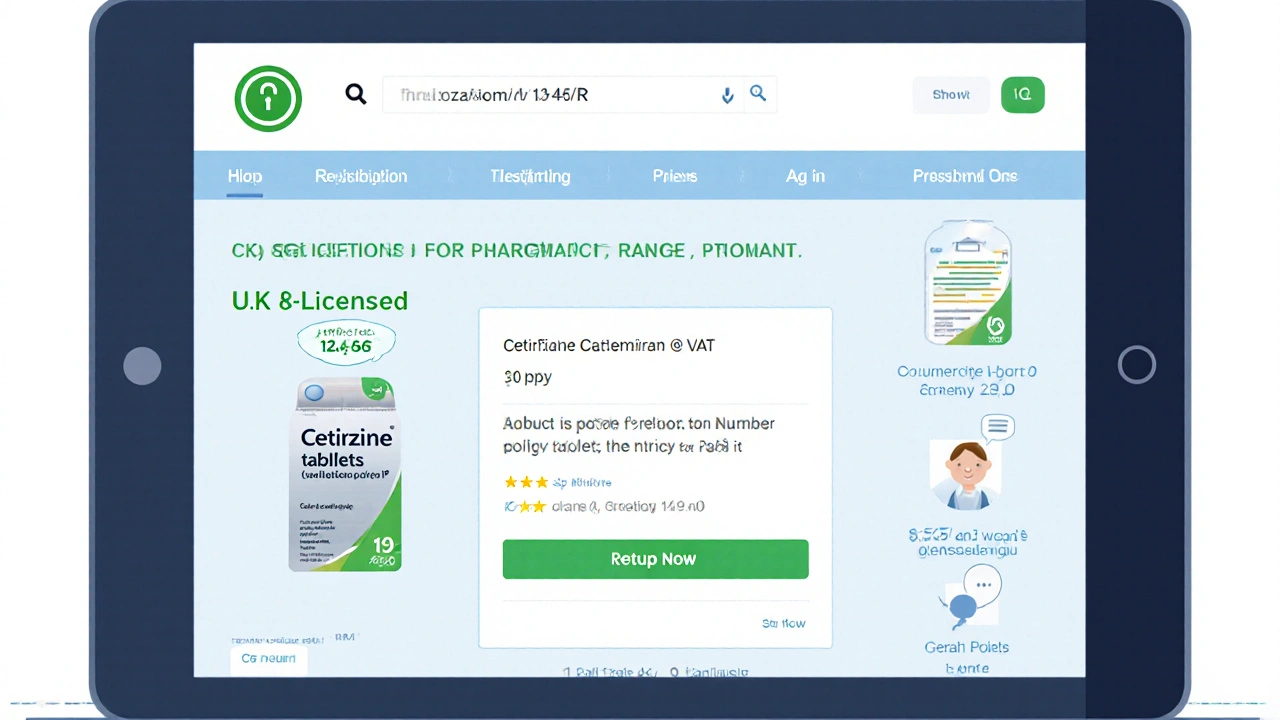Image resolution: width=1280 pixels, height=720 pixels.
Task: Click the green IQ button
Action: [x=1022, y=94]
